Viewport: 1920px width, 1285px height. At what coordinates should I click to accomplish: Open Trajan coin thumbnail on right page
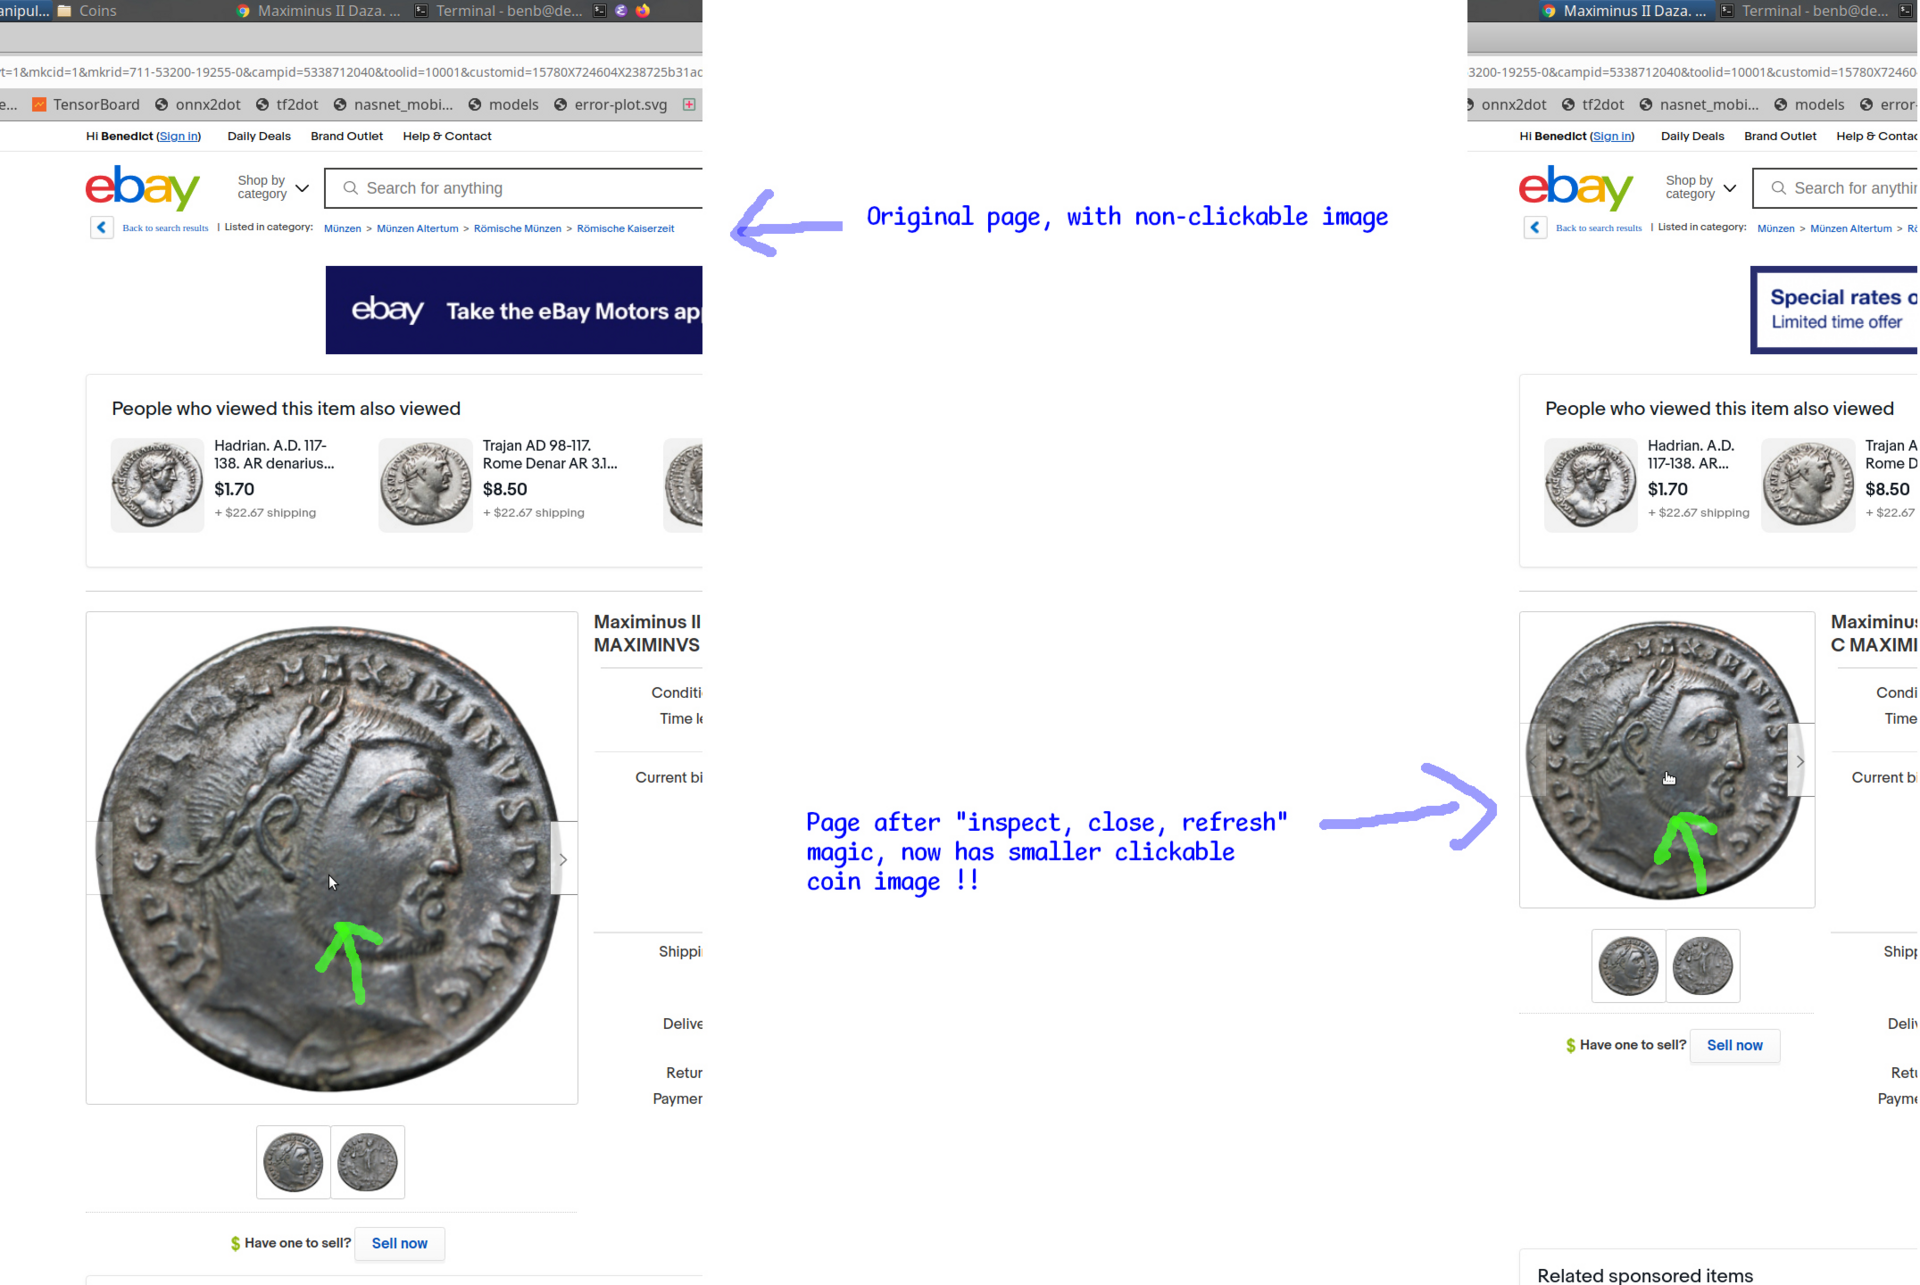(x=1808, y=485)
